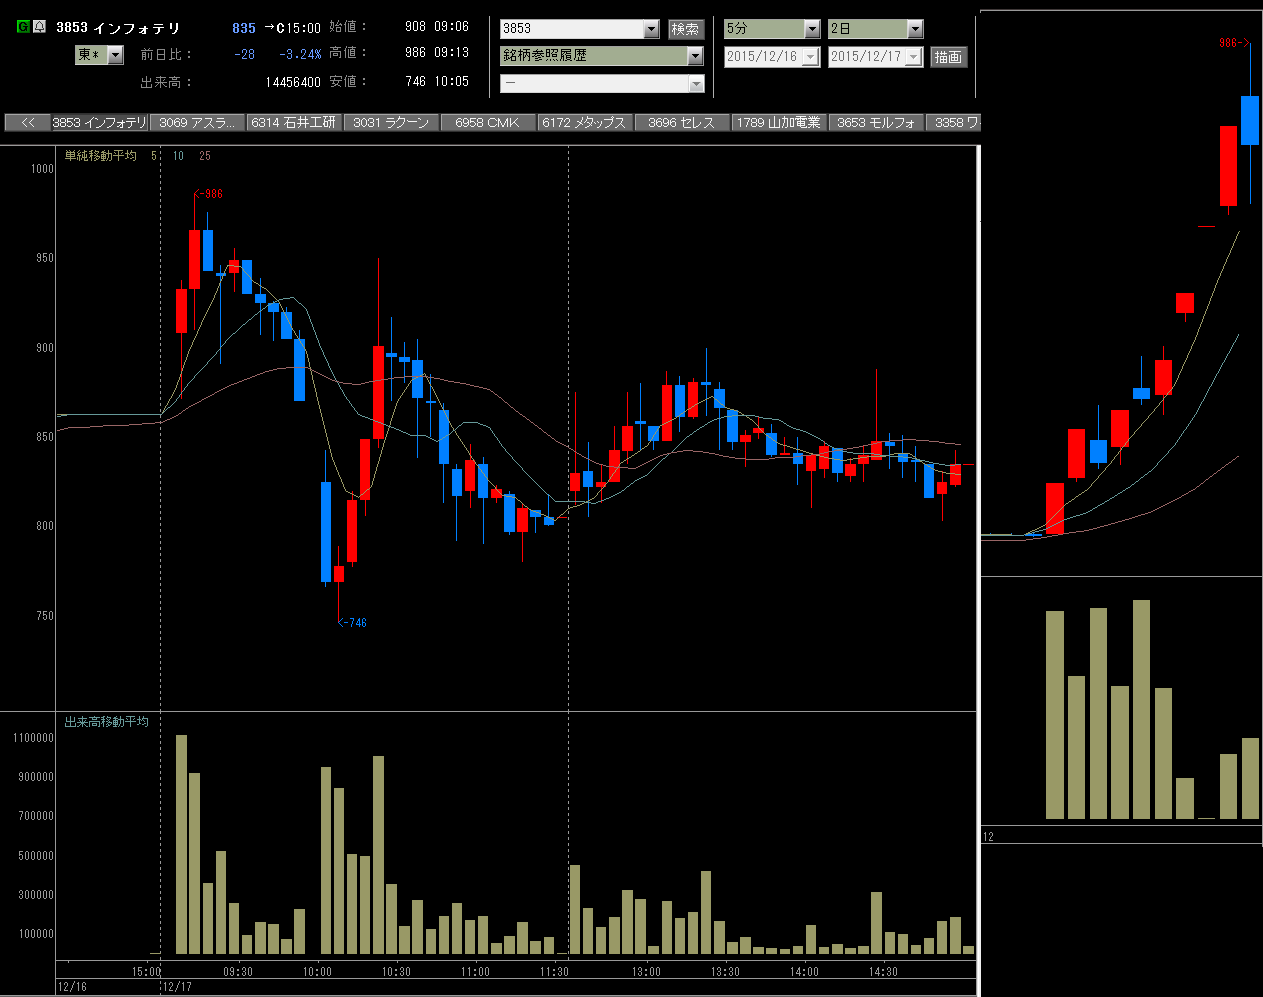
Task: Switch to the 1789 山加電業 tab
Action: pos(780,122)
